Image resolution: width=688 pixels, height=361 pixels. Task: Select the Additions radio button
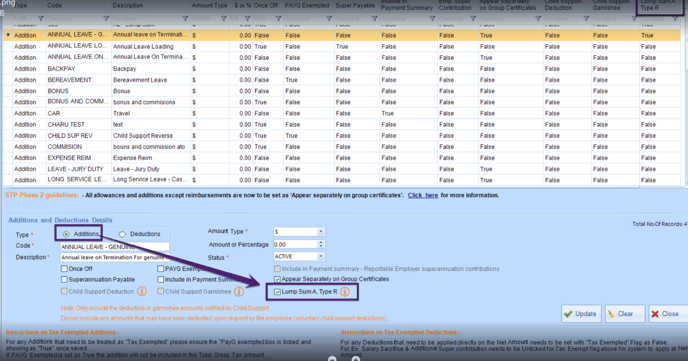coord(66,234)
